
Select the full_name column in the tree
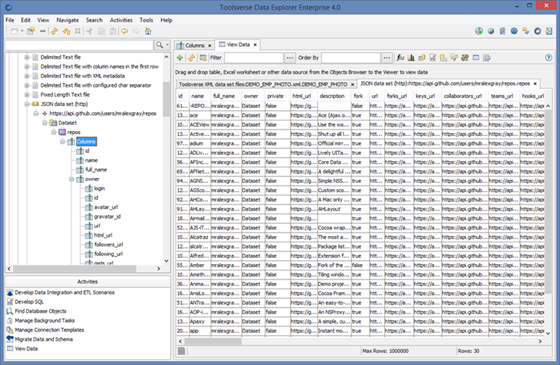[96, 170]
